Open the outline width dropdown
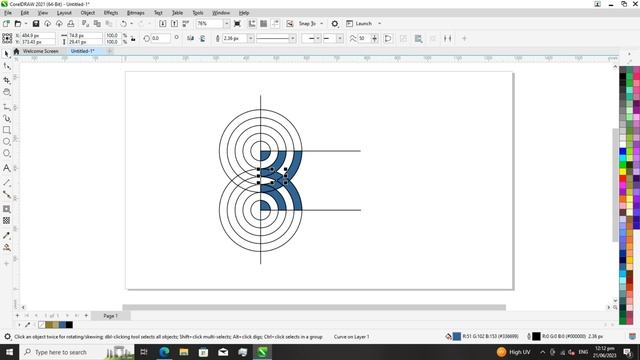 click(251, 38)
